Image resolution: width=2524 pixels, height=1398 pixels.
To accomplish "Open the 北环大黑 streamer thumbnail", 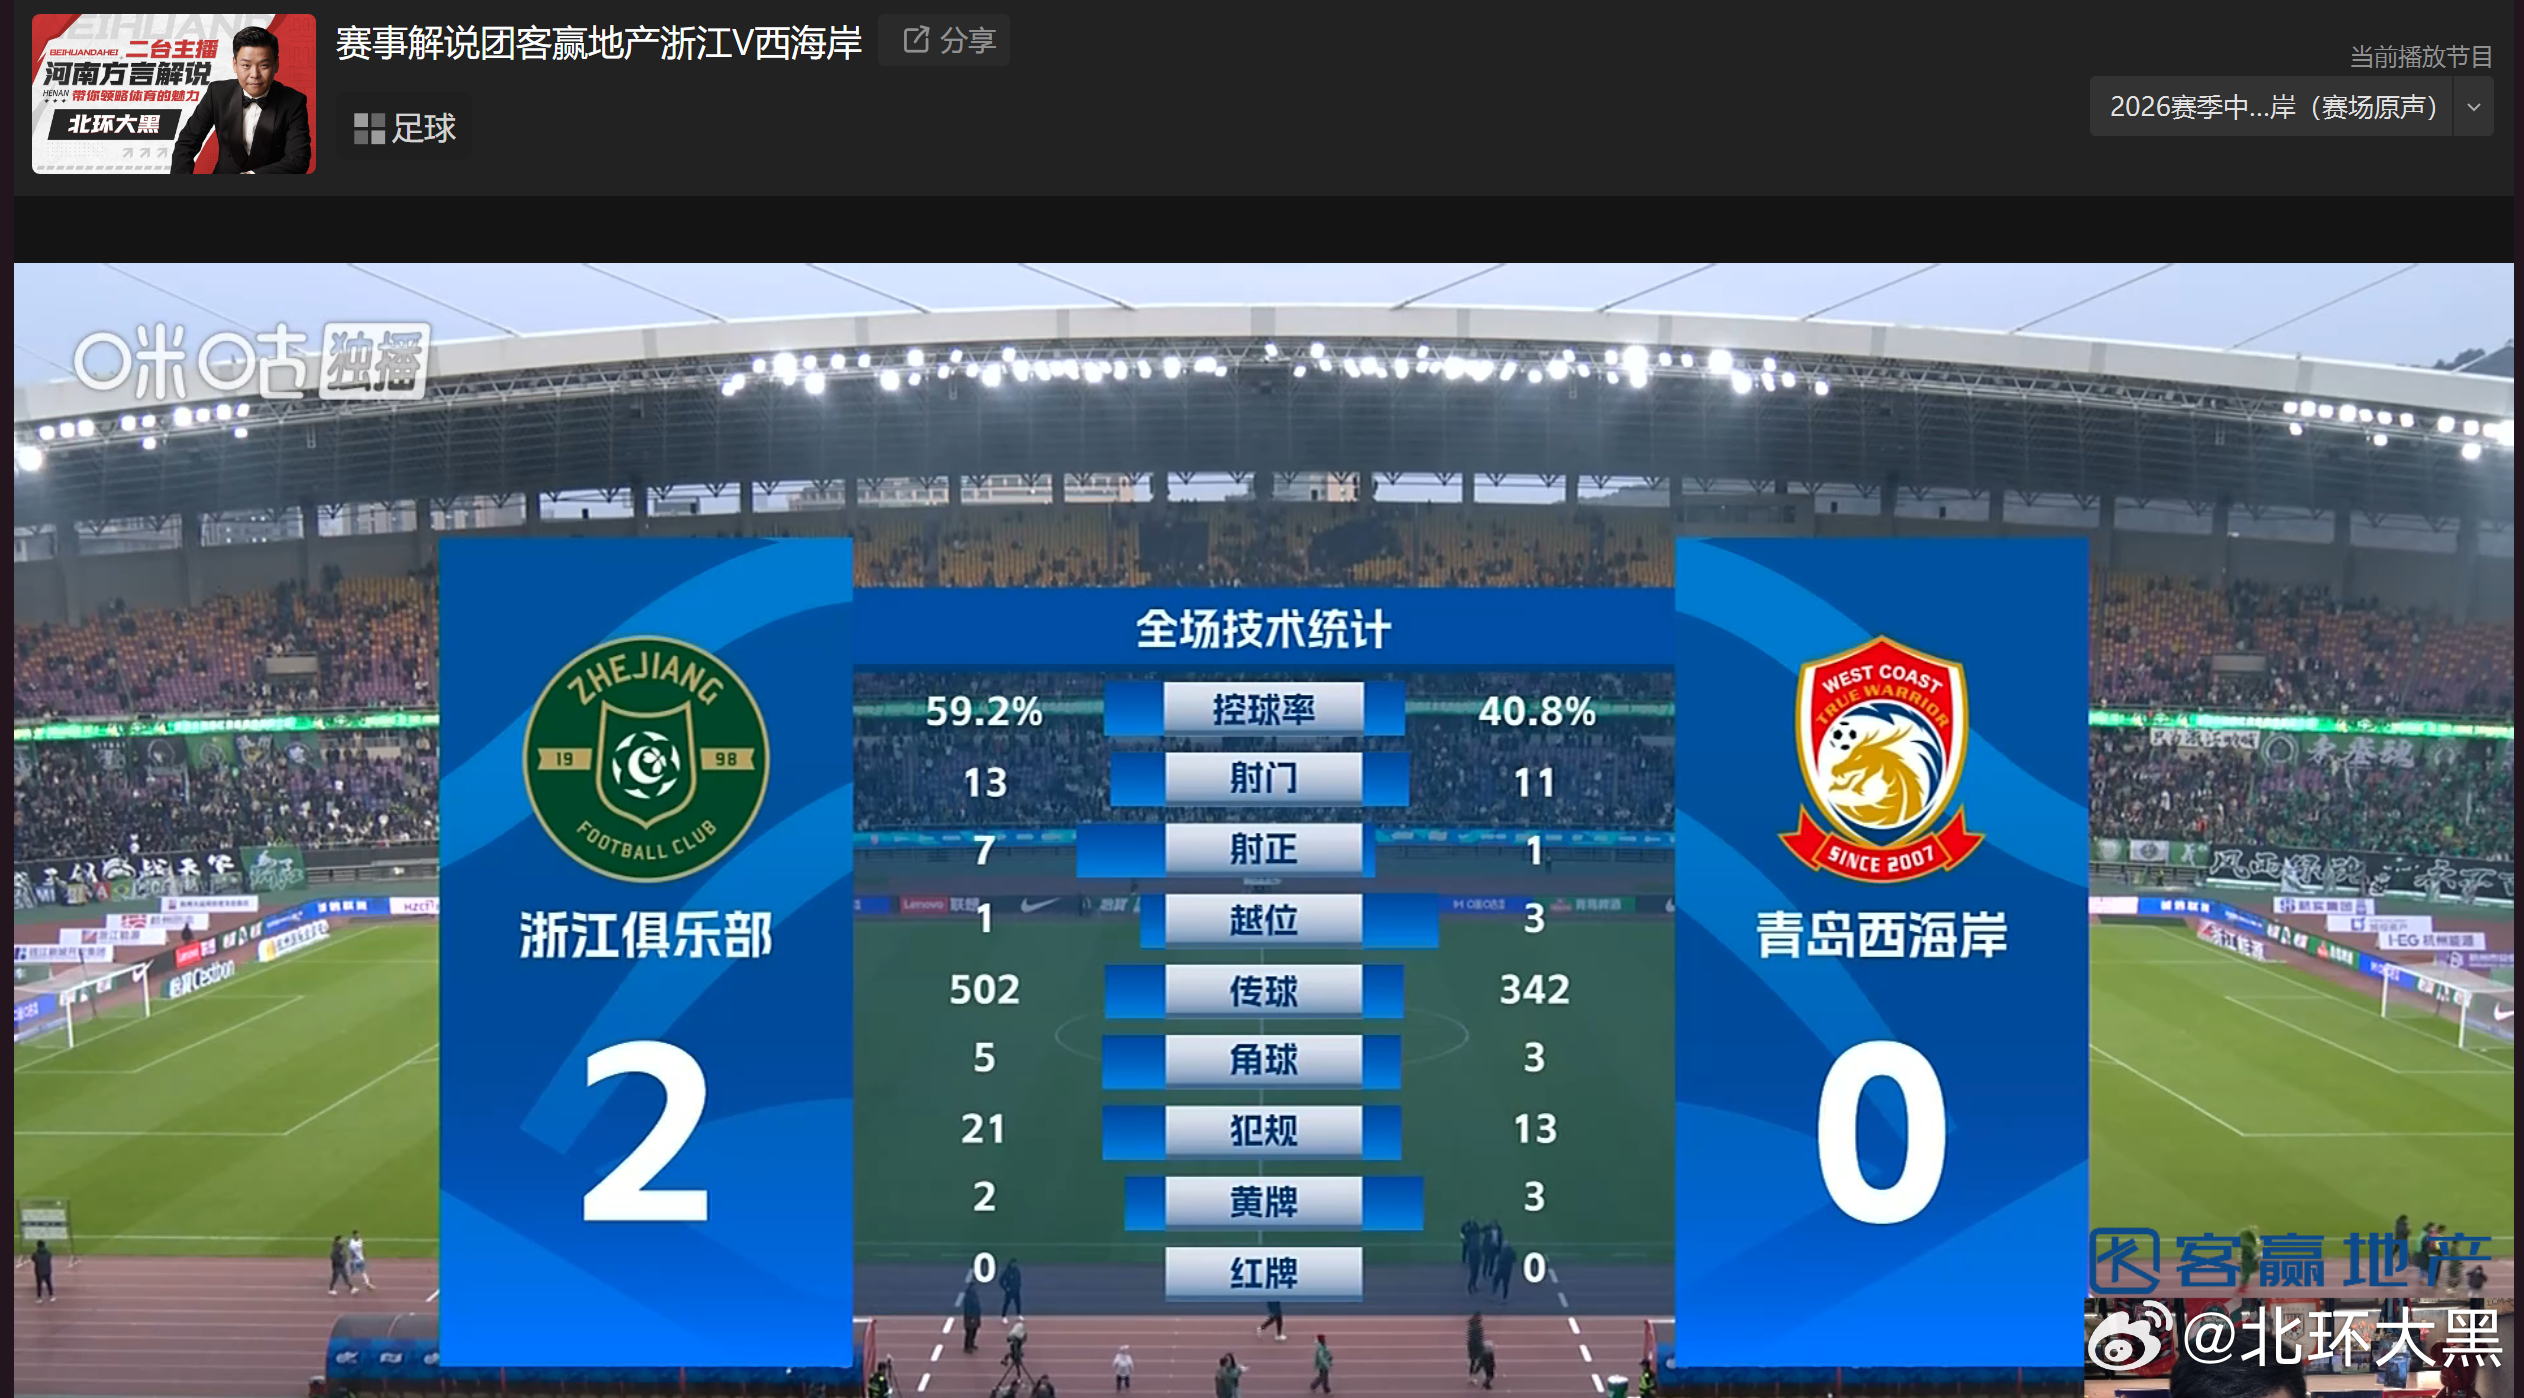I will click(174, 94).
